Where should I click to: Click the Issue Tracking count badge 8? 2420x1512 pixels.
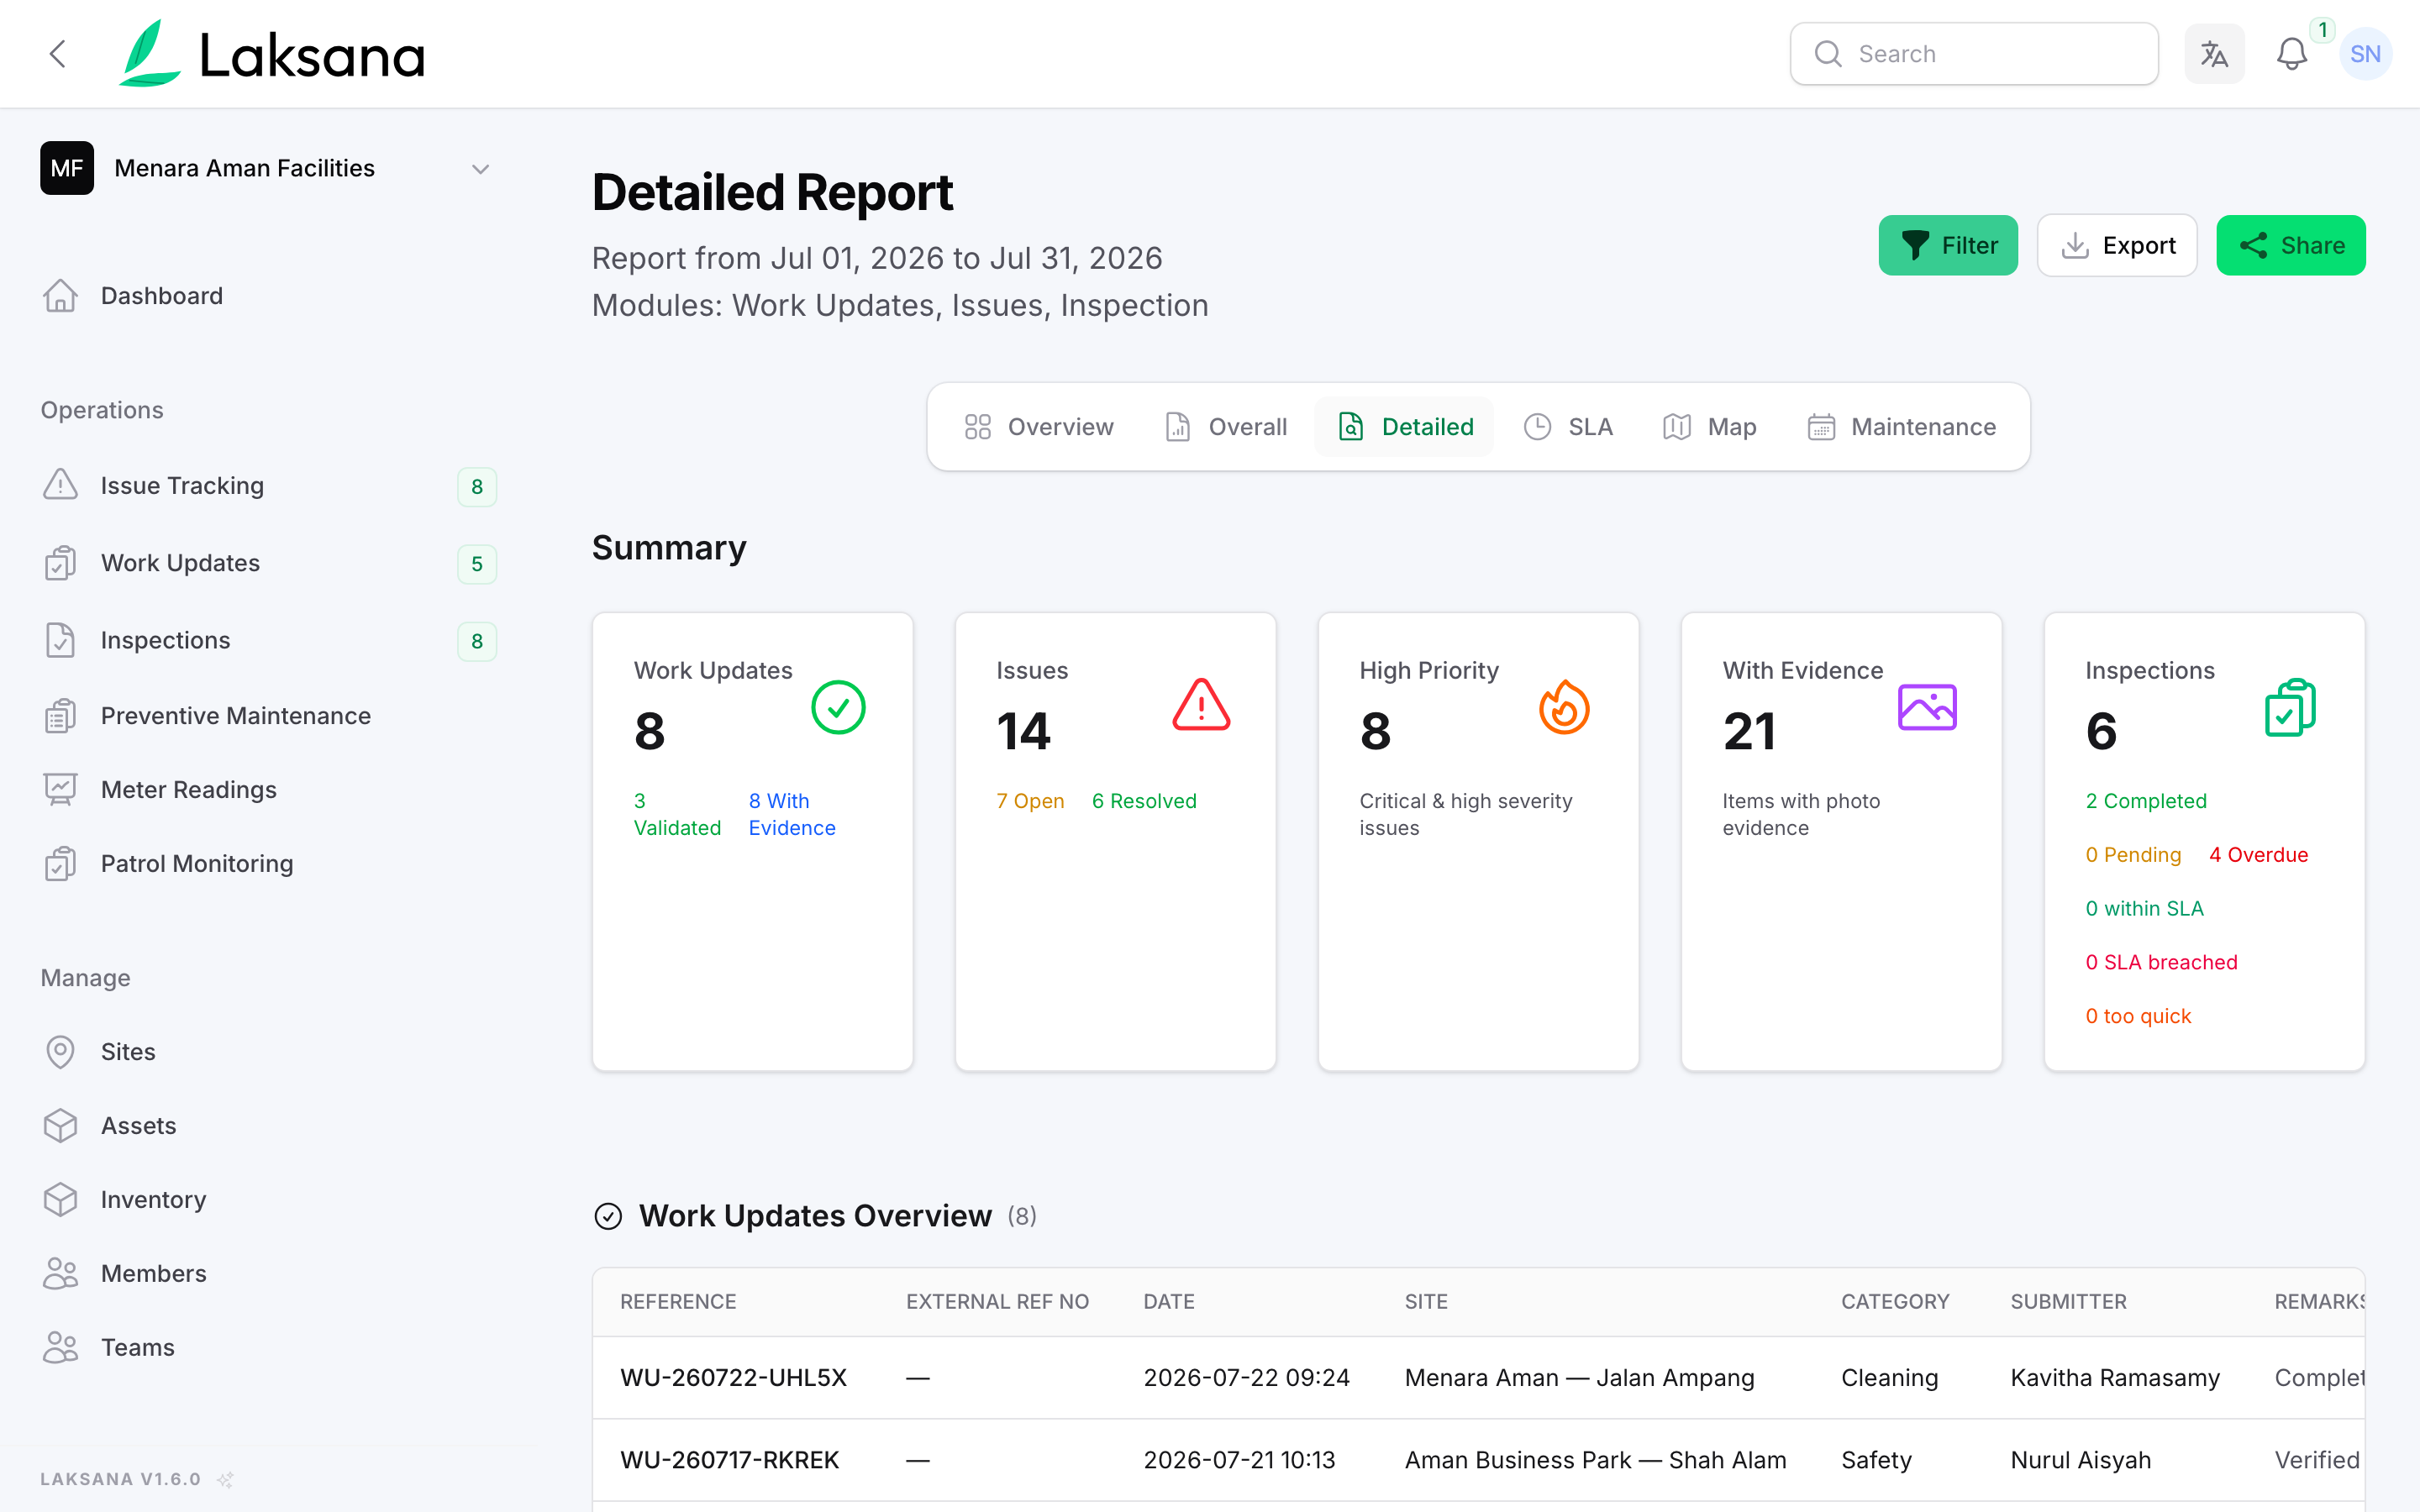(x=477, y=487)
